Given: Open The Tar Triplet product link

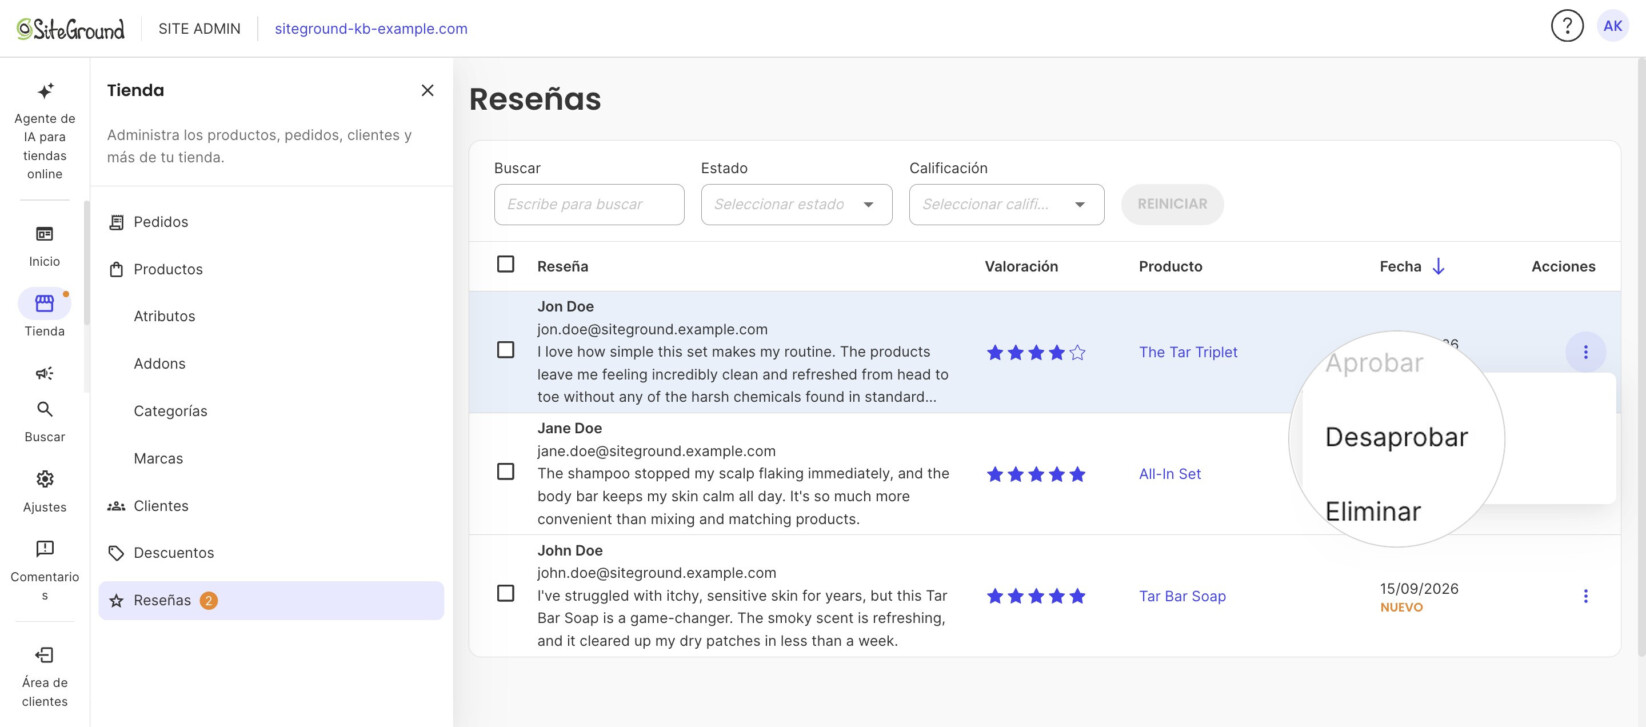Looking at the screenshot, I should coord(1188,352).
